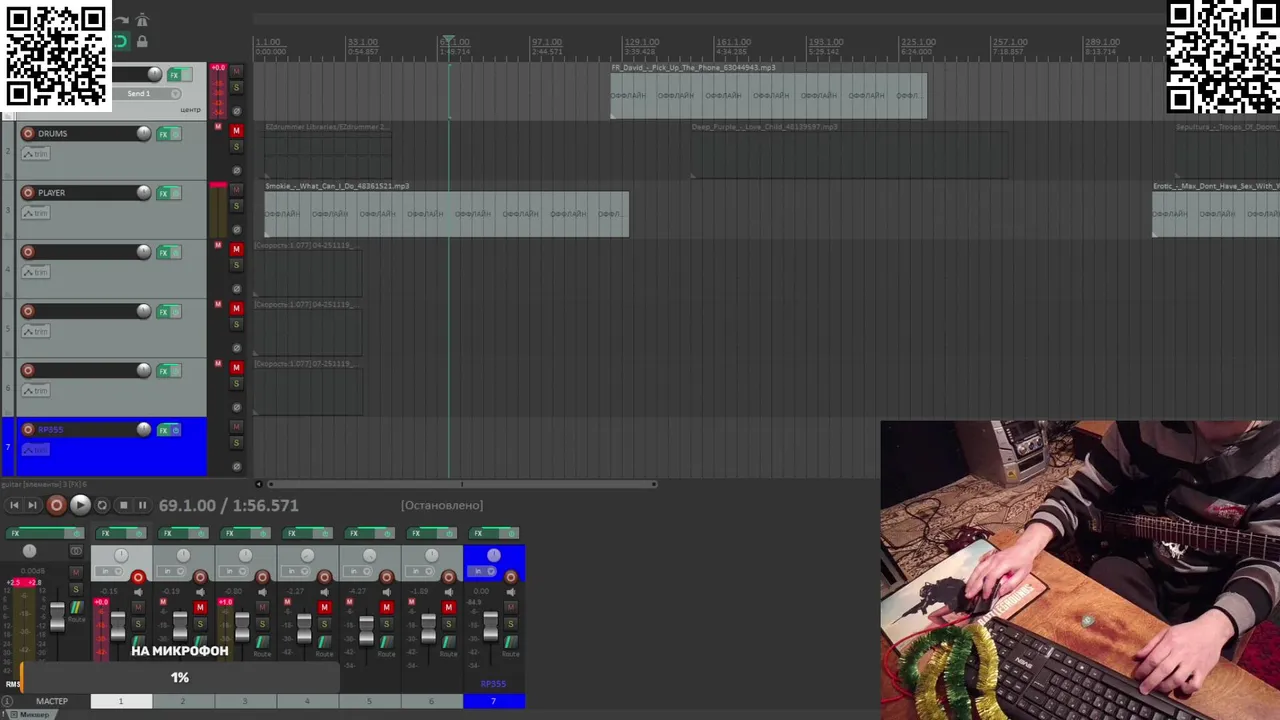Open the Send 1 dropdown on master track

coord(146,94)
